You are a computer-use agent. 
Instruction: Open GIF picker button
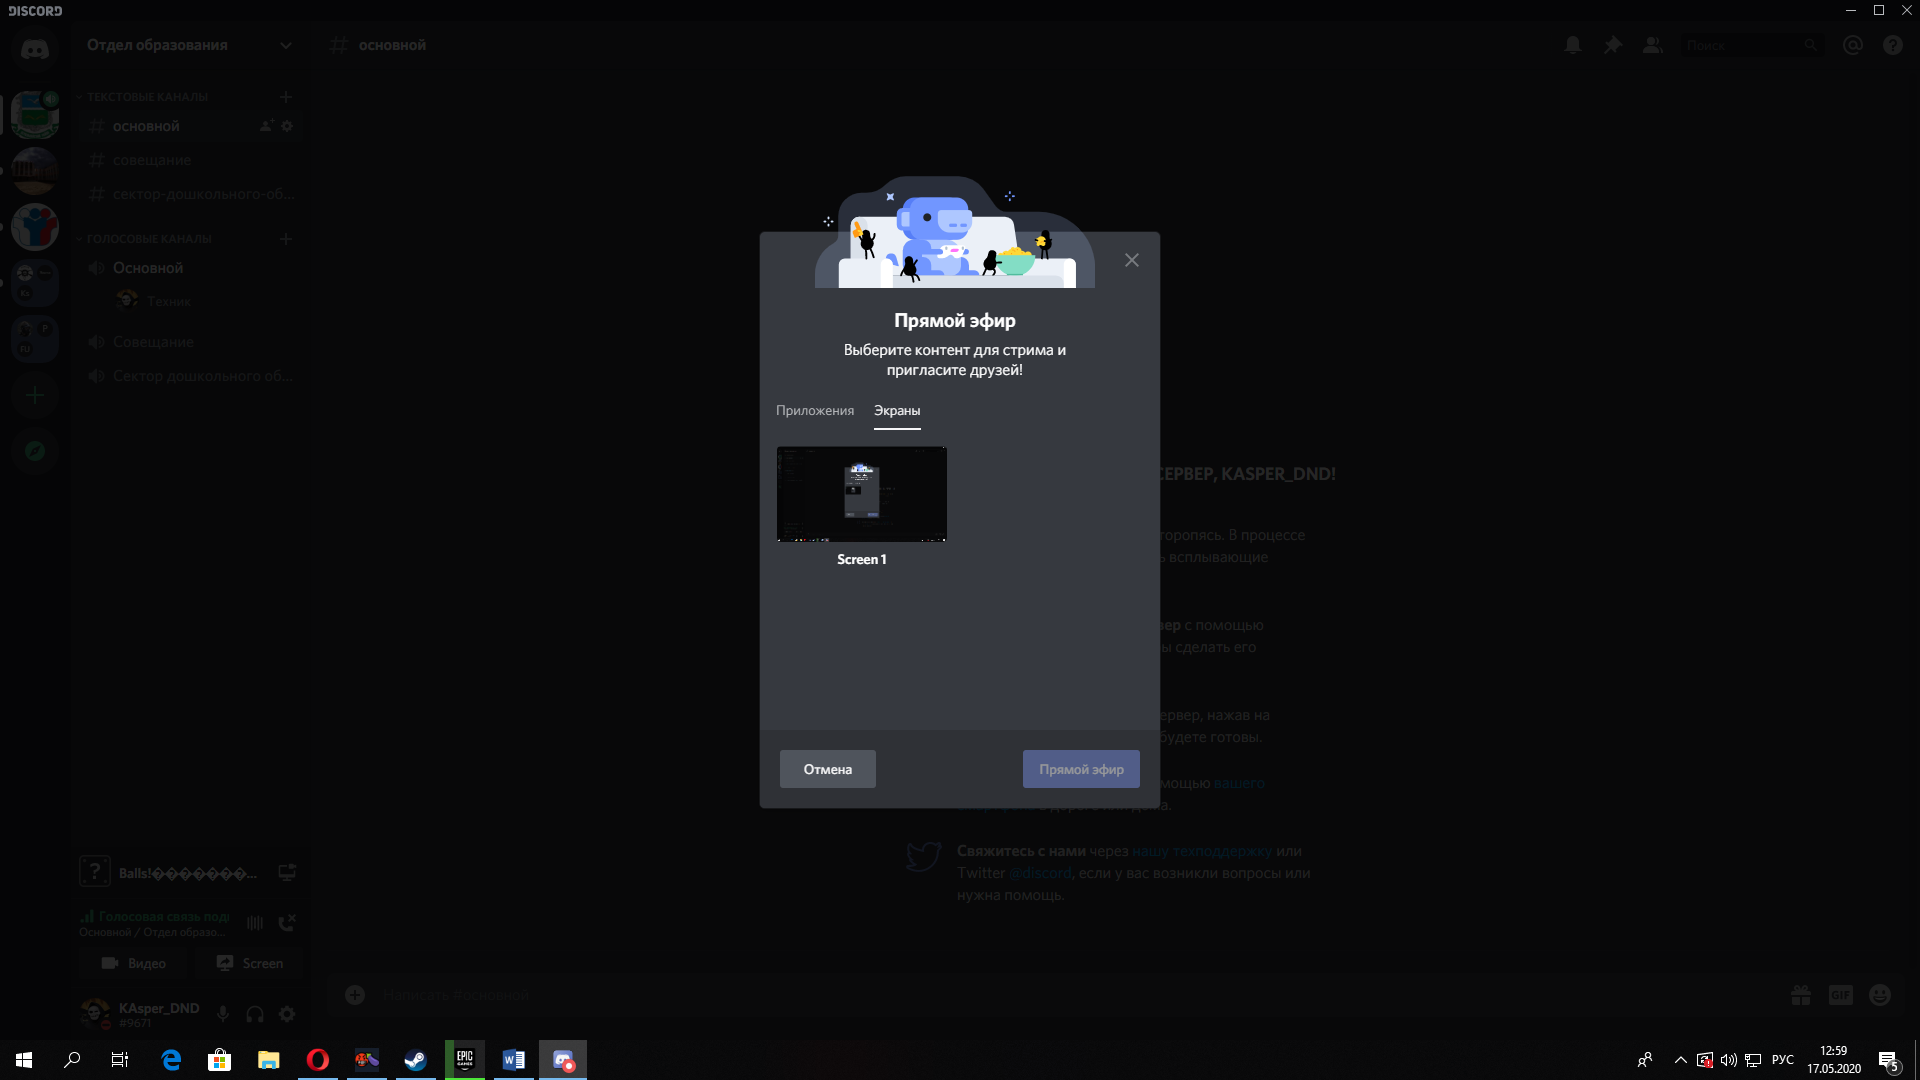pos(1841,995)
